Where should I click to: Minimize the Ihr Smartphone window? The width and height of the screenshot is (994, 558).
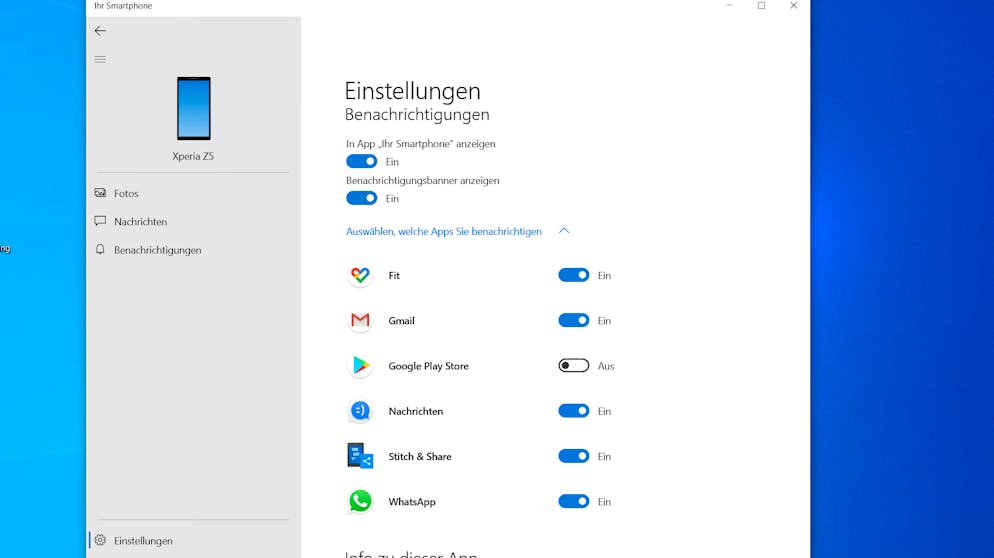tap(729, 6)
